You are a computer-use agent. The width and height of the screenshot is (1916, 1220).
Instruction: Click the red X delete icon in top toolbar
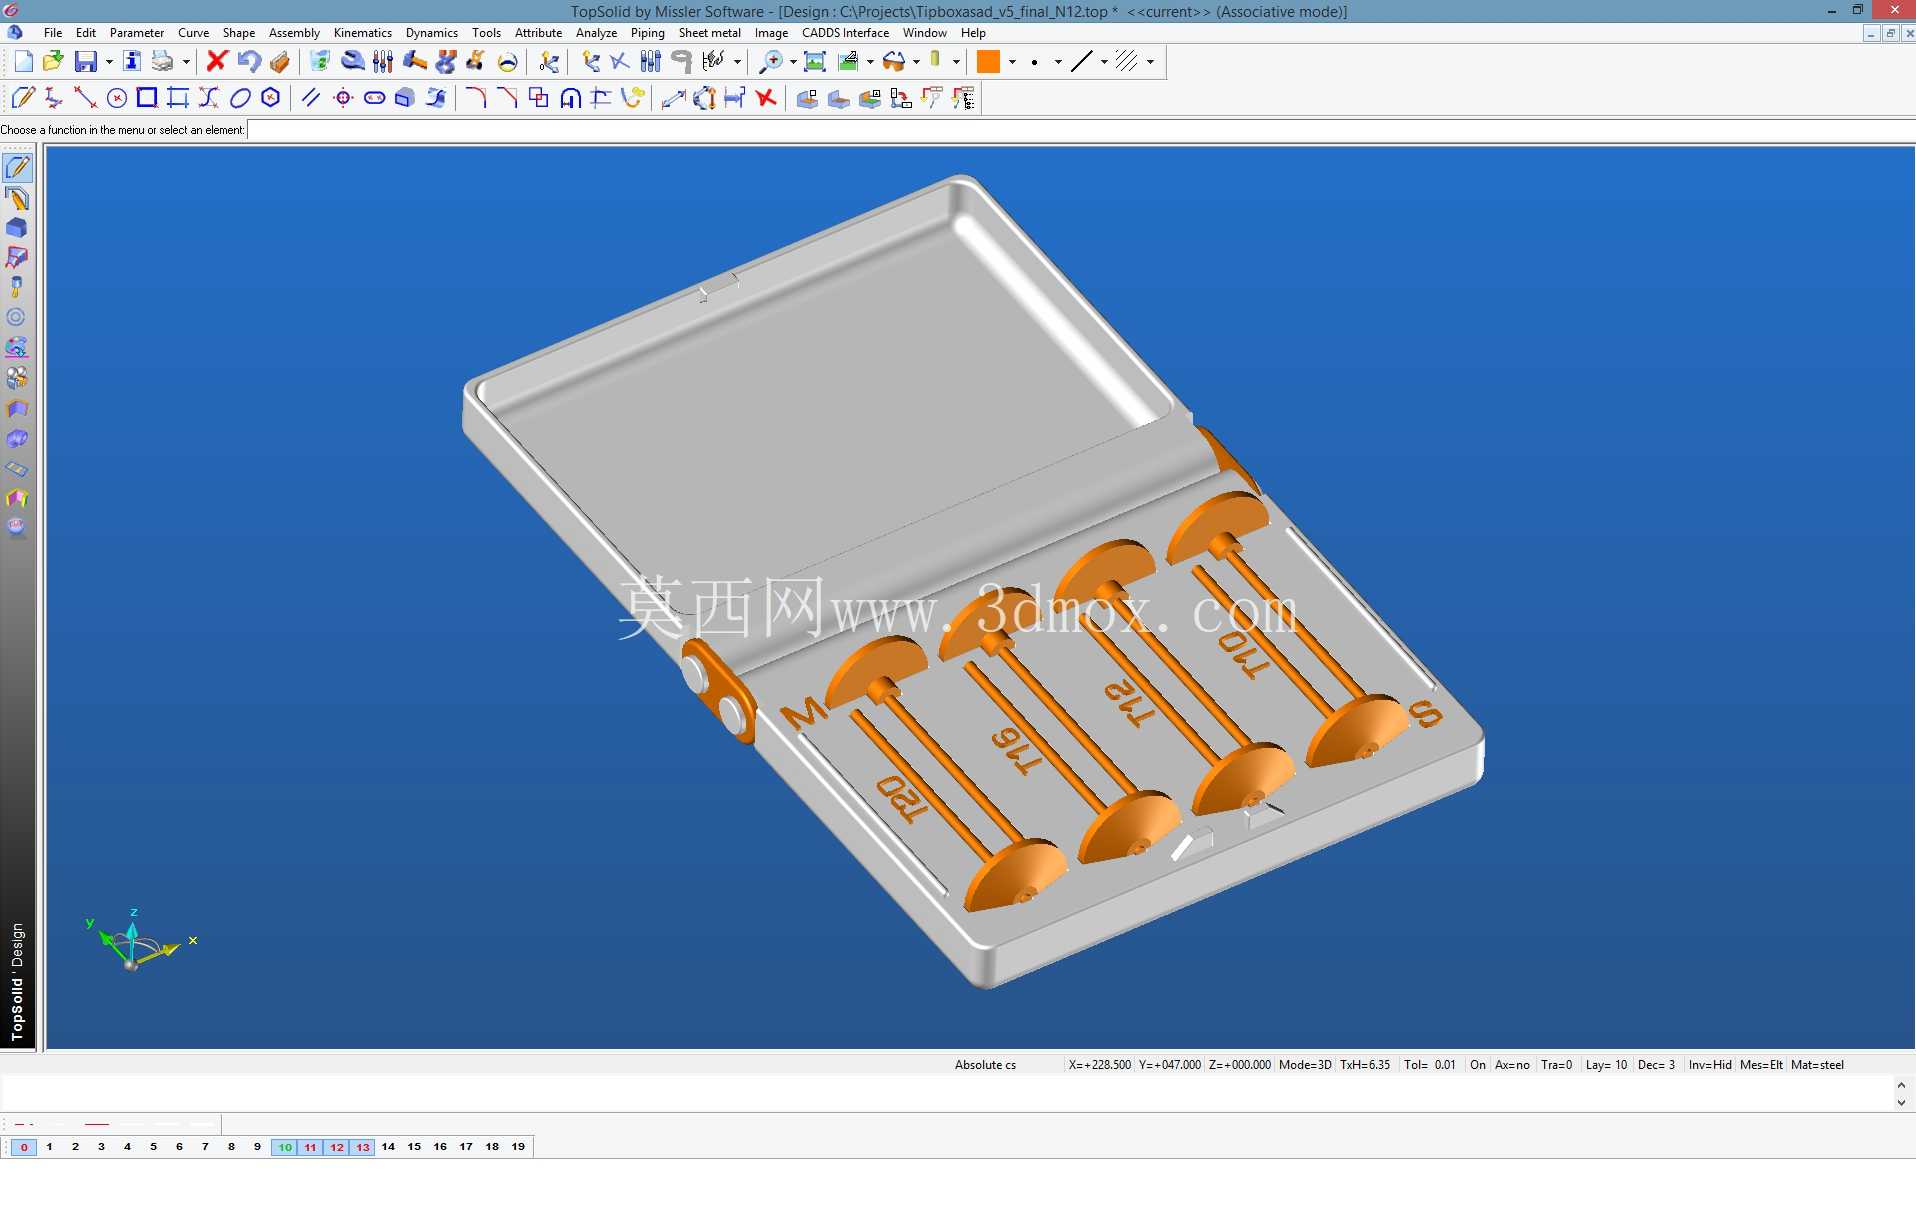tap(216, 62)
